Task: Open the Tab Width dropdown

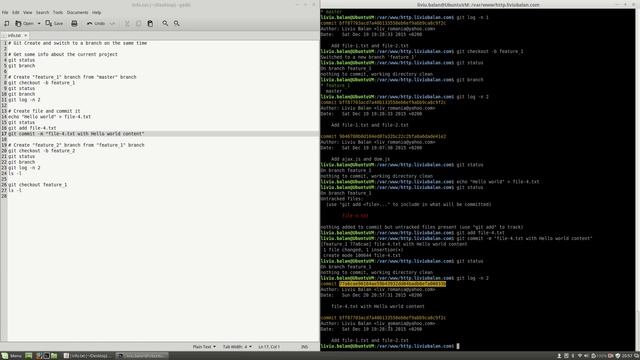Action: tap(237, 347)
